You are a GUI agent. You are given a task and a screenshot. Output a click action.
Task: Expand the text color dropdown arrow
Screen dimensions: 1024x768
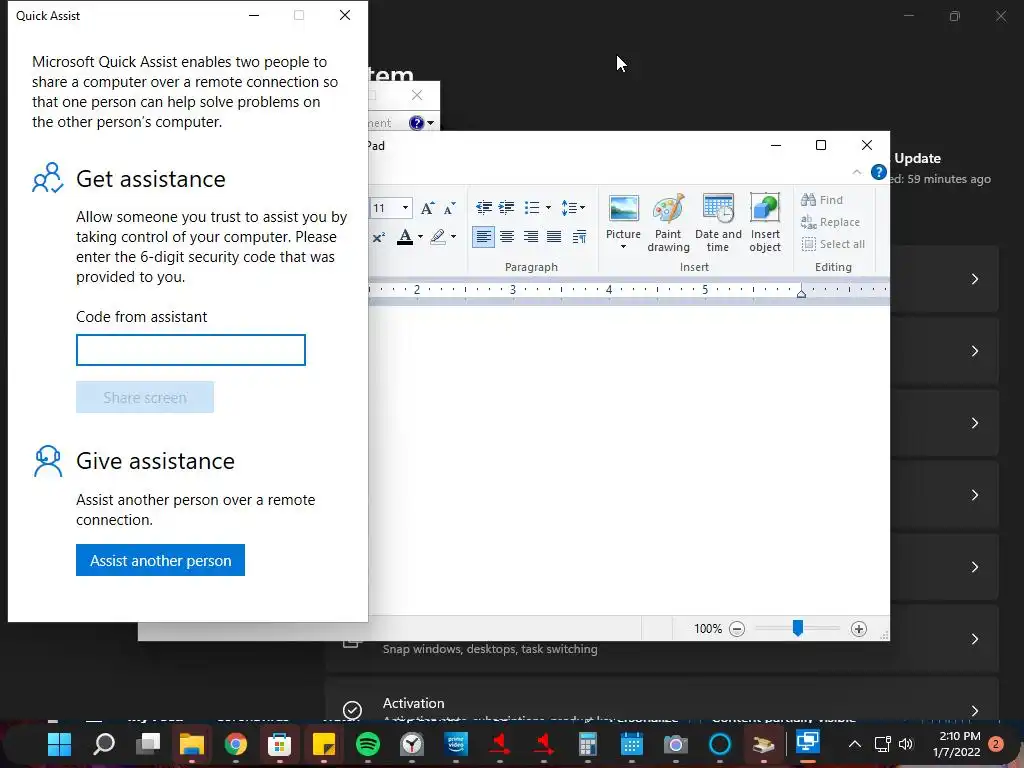[x=421, y=237]
